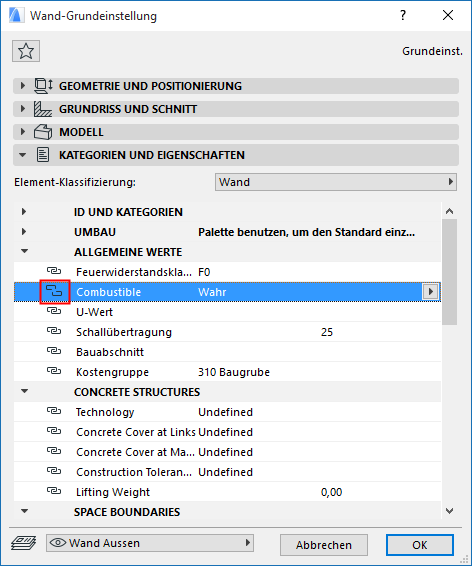
Task: Toggle link icon next to Bauabschnitt
Action: pos(54,351)
